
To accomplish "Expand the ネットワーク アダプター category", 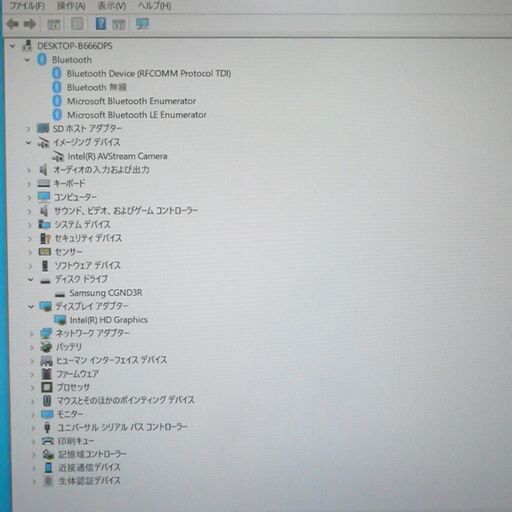I will click(x=32, y=334).
